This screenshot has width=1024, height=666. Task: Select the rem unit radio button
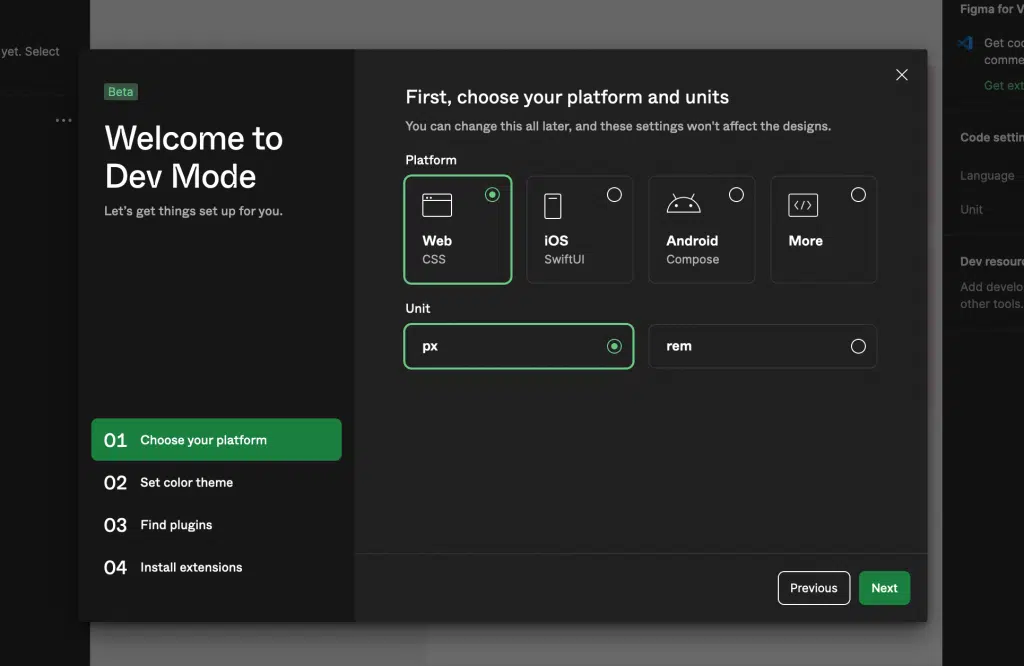click(858, 345)
